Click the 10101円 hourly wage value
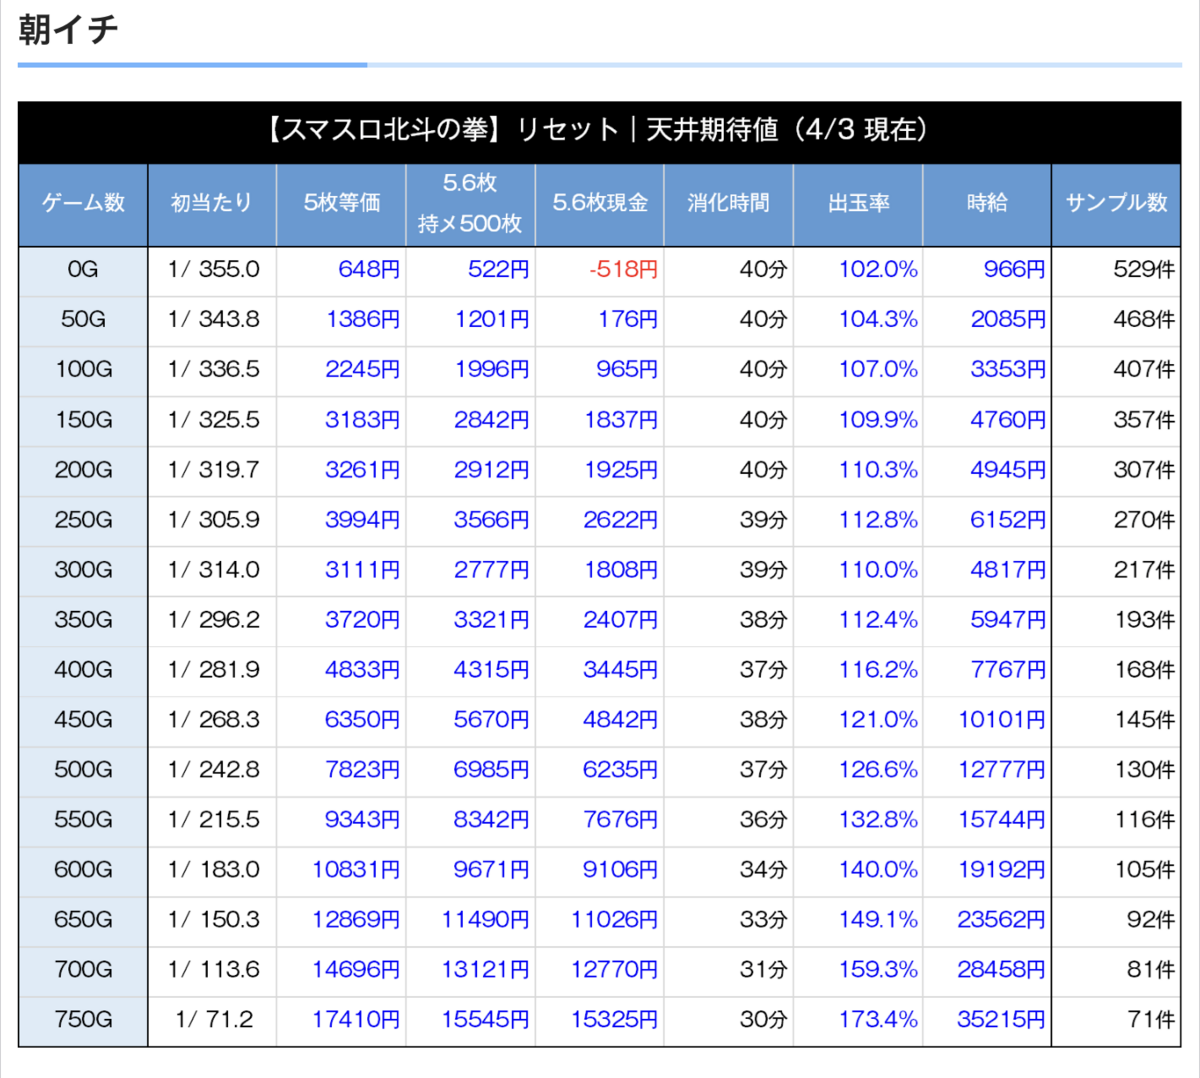This screenshot has width=1200, height=1078. pos(1002,720)
